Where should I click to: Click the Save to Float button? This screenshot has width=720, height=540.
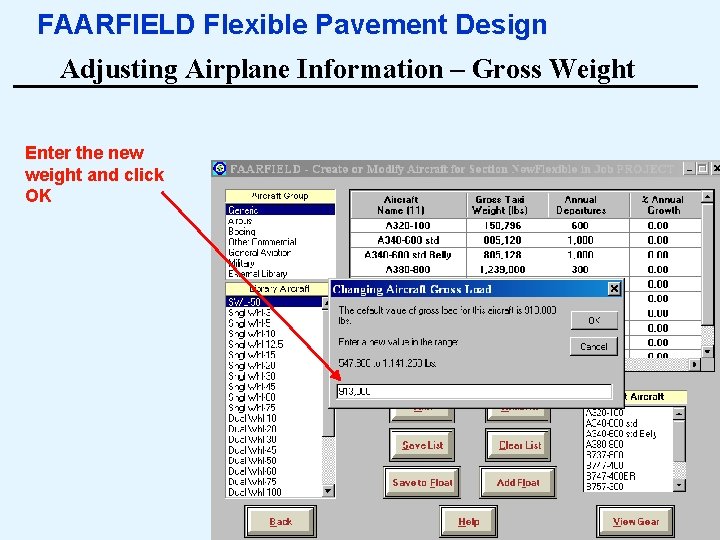(422, 483)
